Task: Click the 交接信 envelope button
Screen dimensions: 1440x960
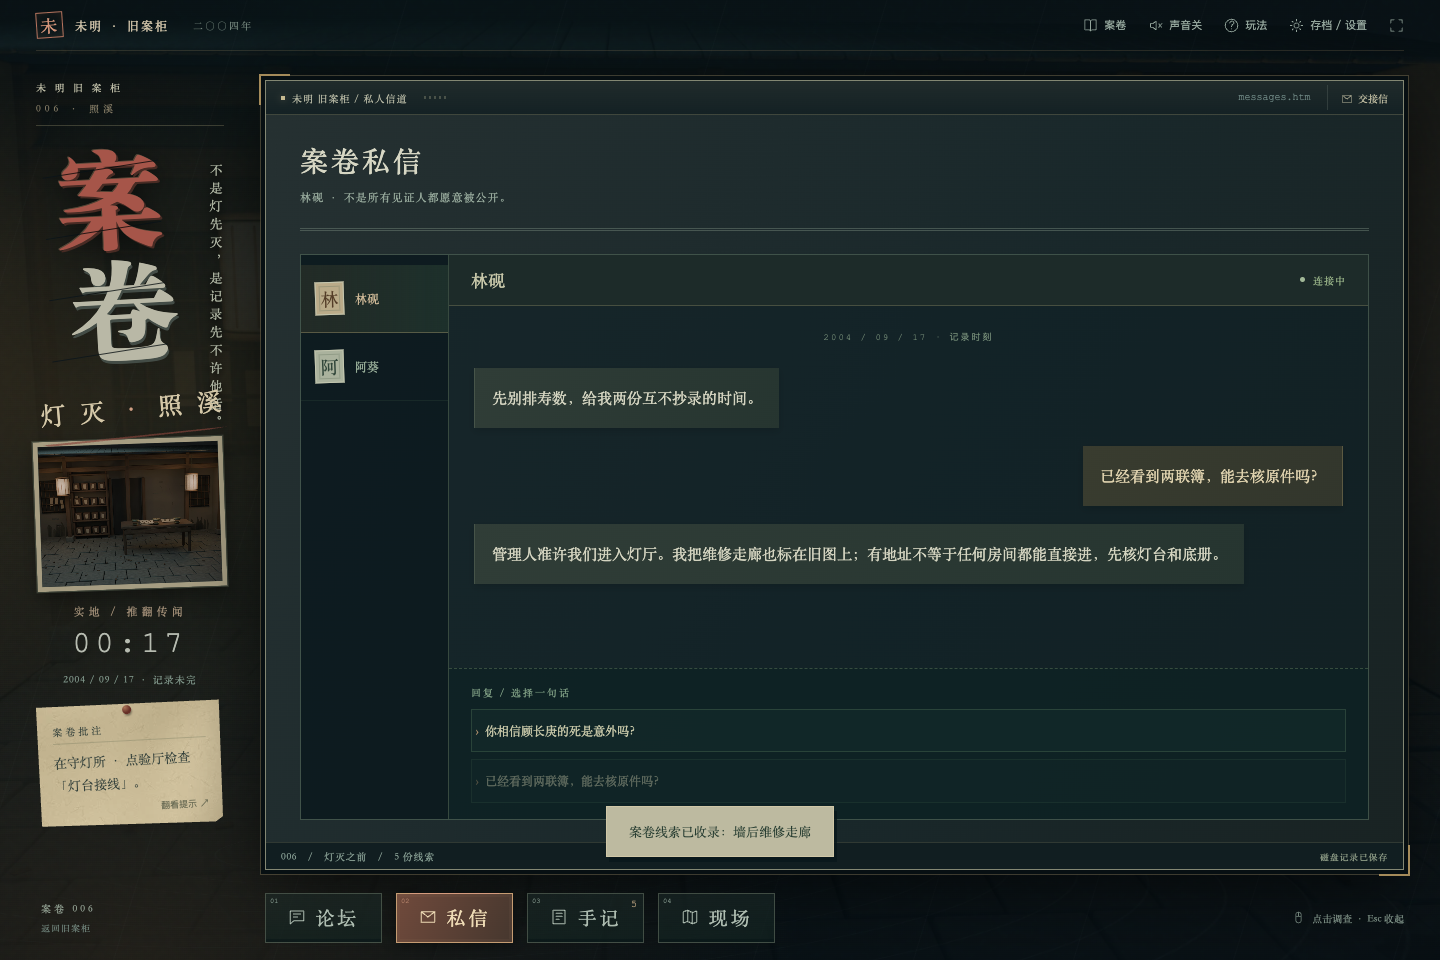Action: pyautogui.click(x=1364, y=99)
